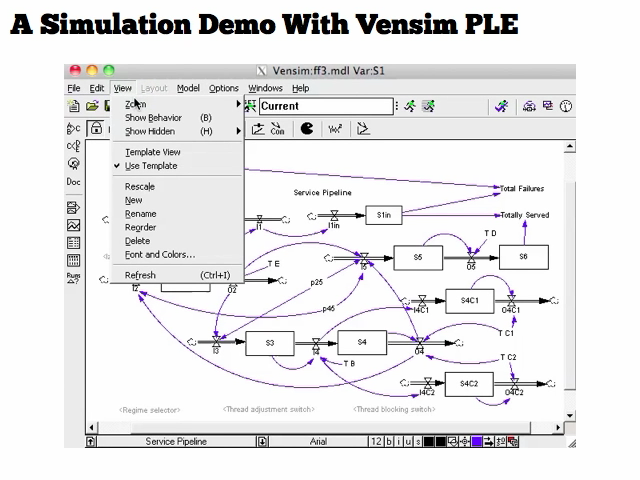
Task: Choose Rename in View menu
Action: click(178, 214)
